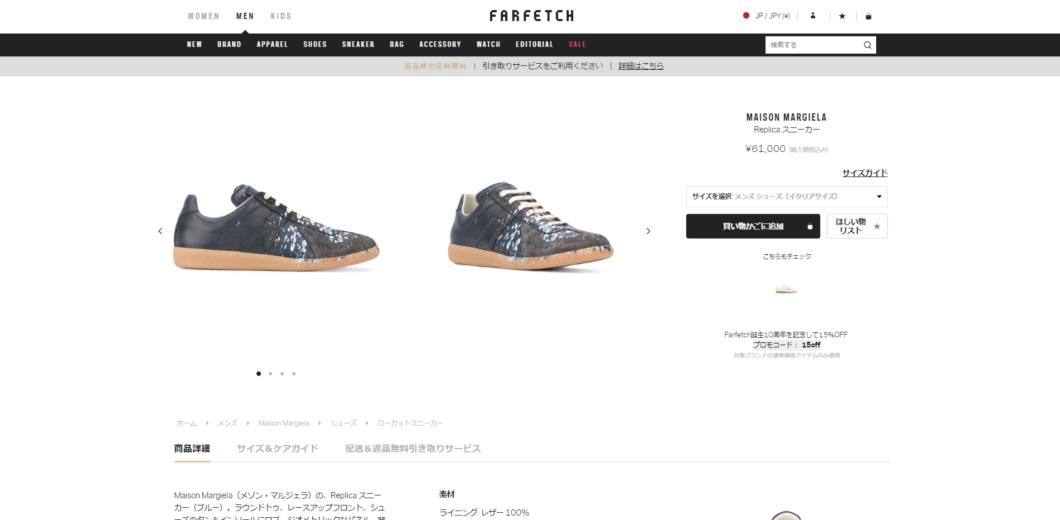Viewport: 1060px width, 520px height.
Task: Select the third image carousel dot
Action: [282, 373]
